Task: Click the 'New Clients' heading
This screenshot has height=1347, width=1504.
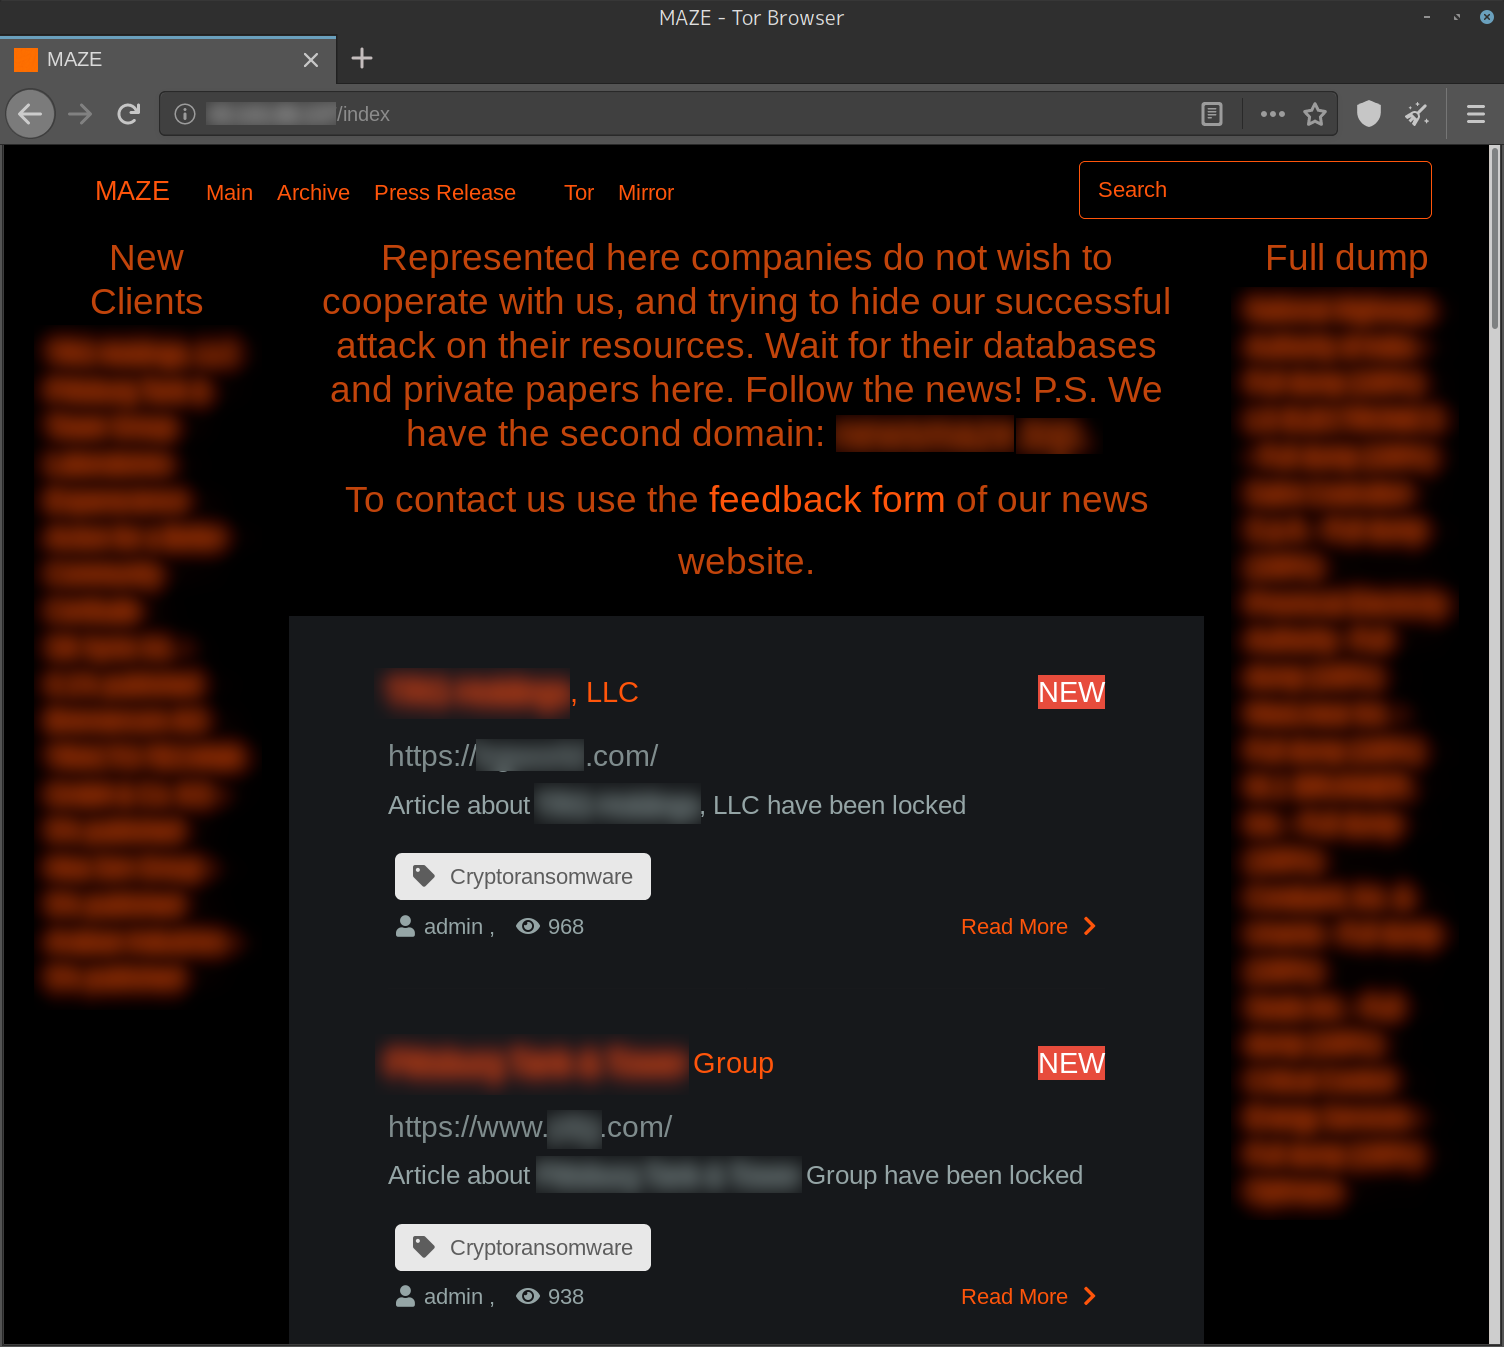Action: pos(147,279)
